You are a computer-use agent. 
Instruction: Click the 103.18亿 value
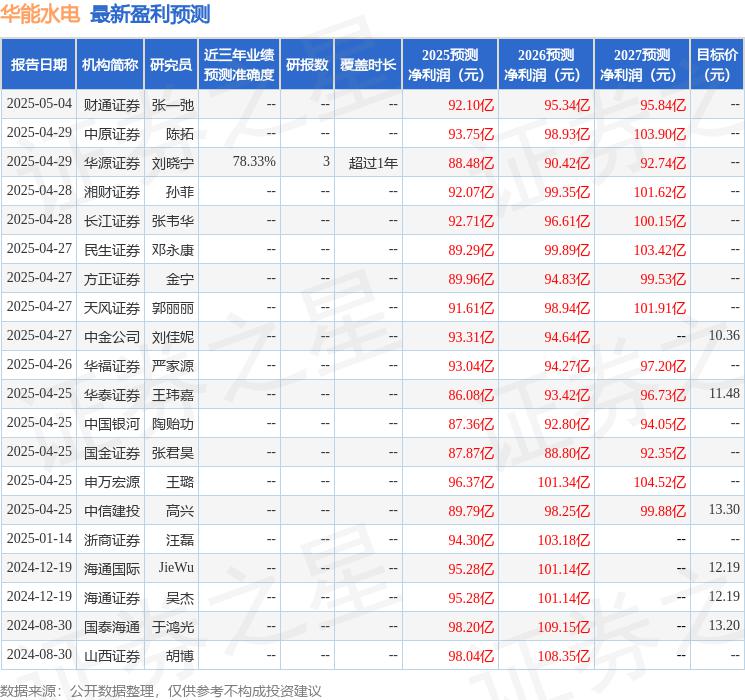[564, 540]
